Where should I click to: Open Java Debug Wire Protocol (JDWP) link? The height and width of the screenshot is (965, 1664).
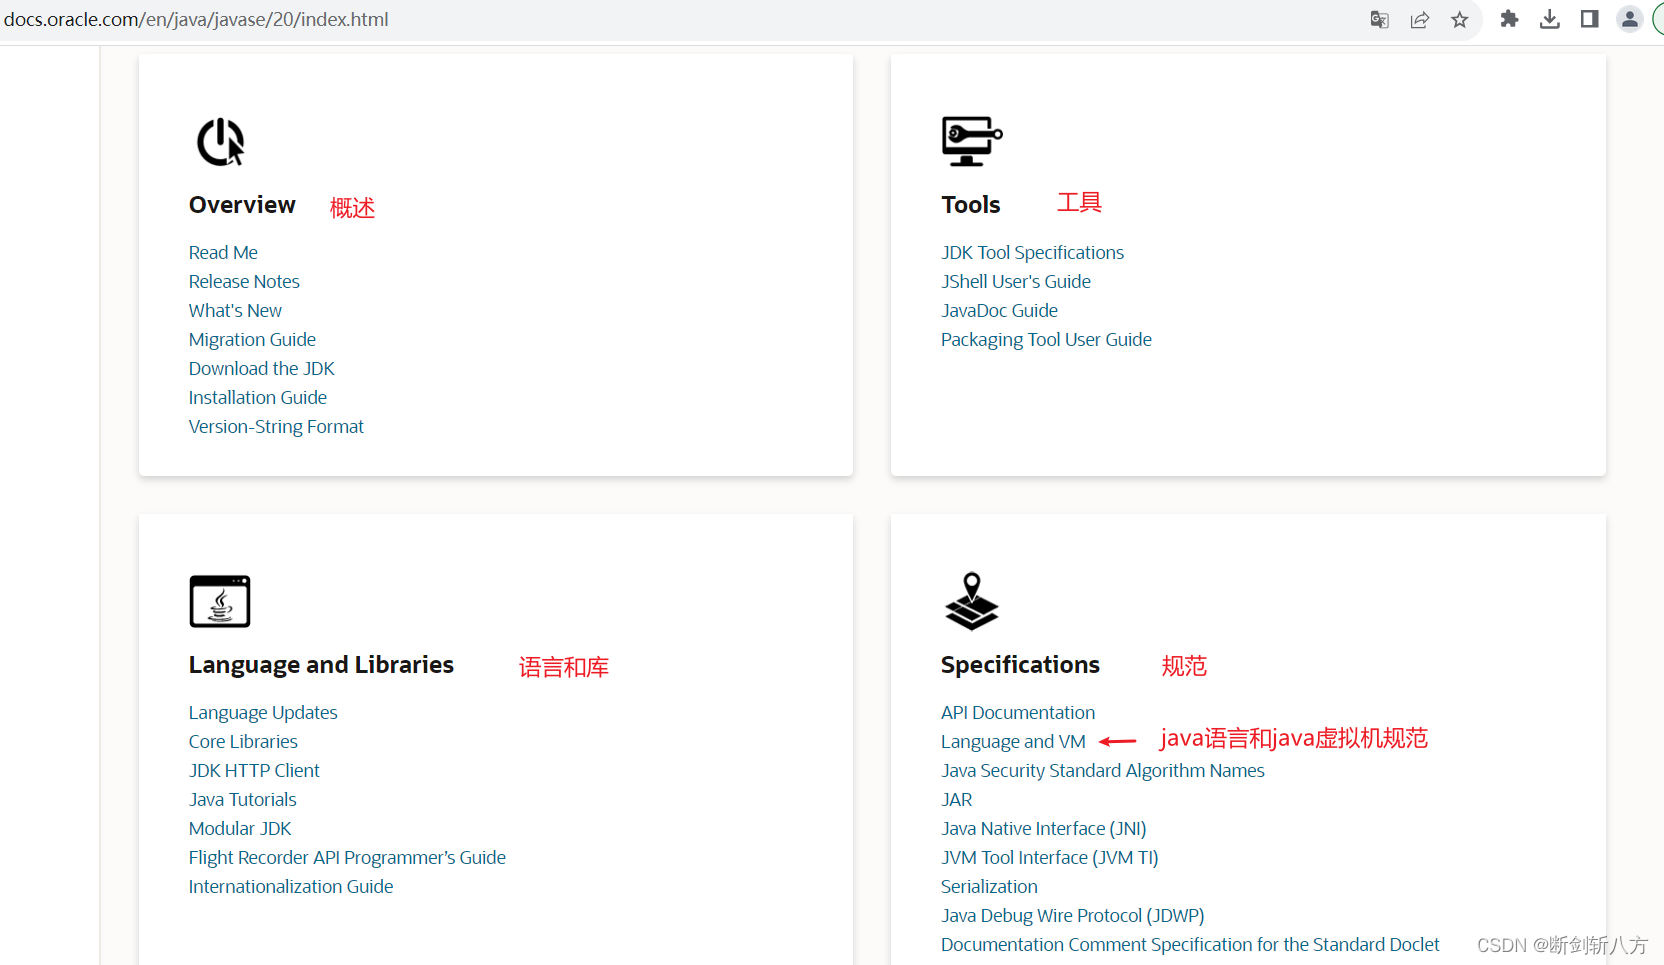tap(1073, 916)
